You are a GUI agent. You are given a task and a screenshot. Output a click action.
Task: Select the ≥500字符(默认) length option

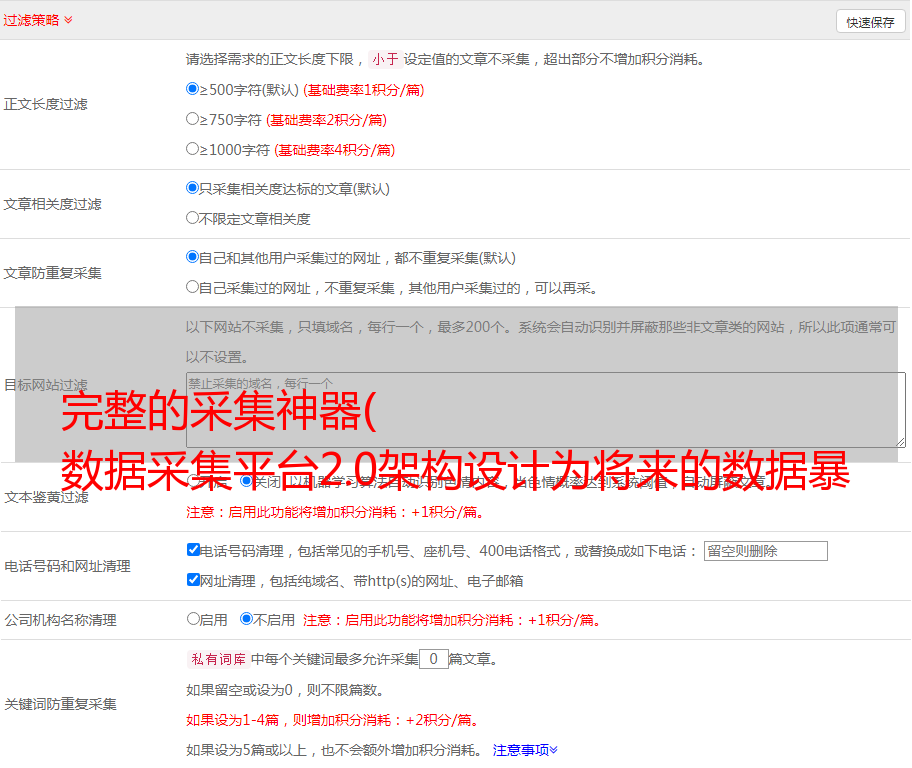193,89
